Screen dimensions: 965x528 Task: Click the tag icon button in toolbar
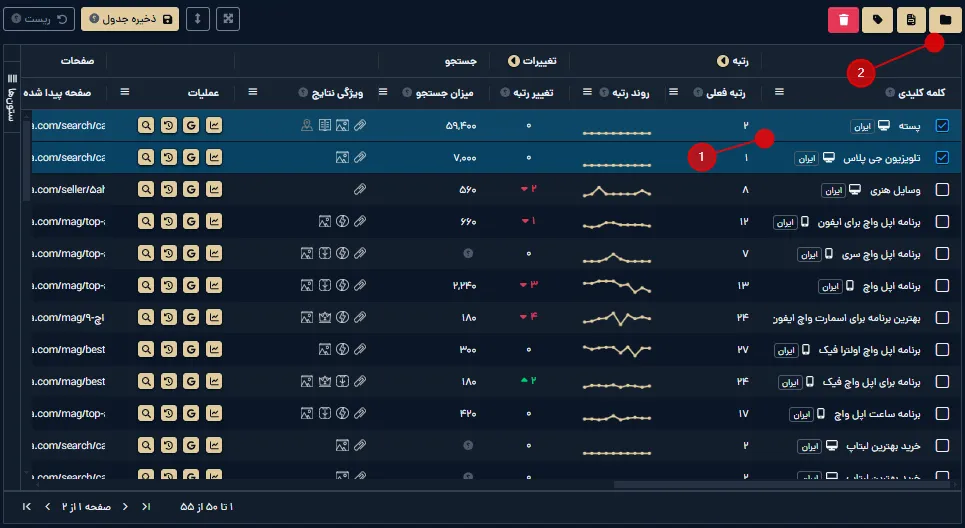[878, 20]
